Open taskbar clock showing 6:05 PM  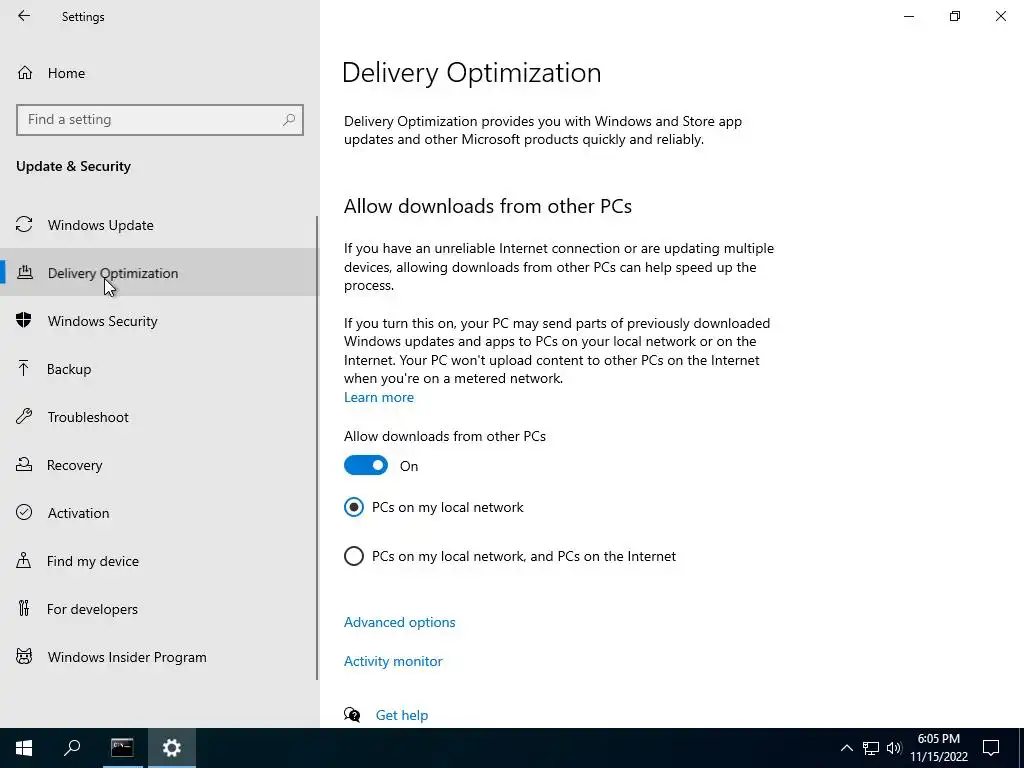938,748
